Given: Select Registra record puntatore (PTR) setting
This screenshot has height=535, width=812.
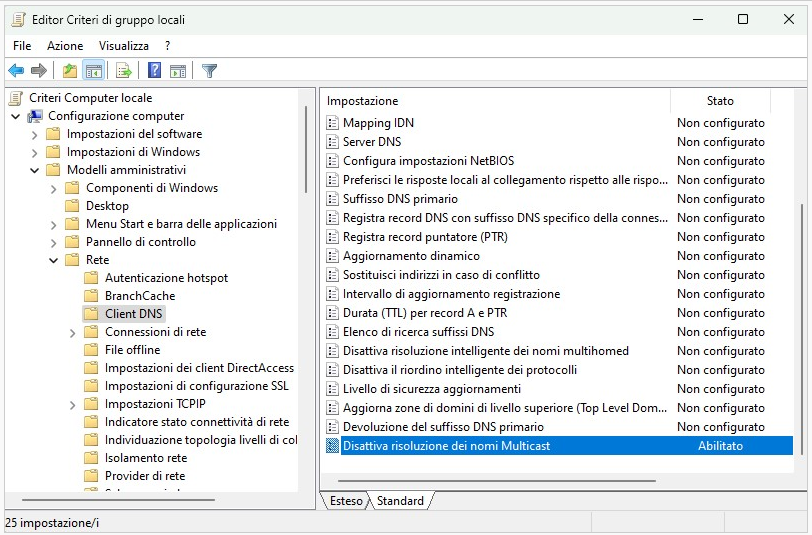Looking at the screenshot, I should point(425,237).
